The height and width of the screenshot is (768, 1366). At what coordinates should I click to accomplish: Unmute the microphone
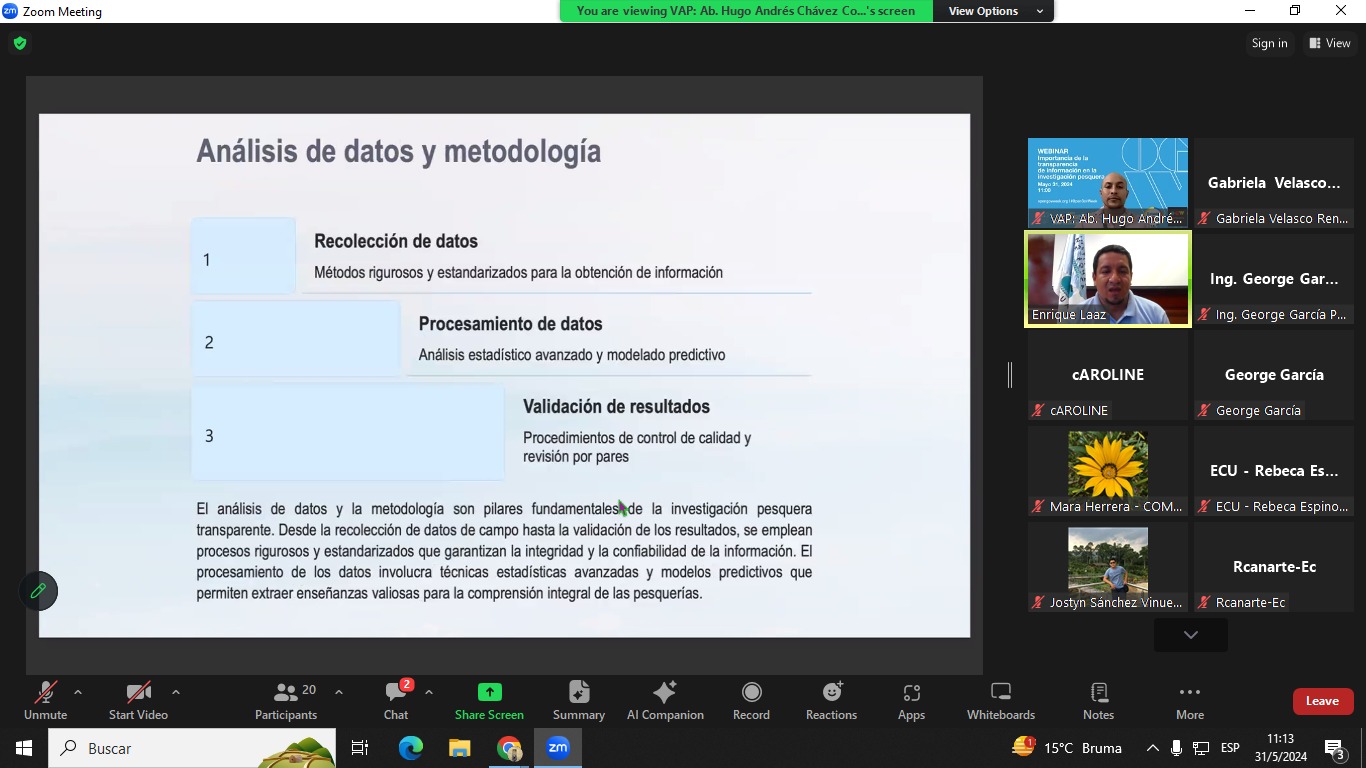coord(45,700)
